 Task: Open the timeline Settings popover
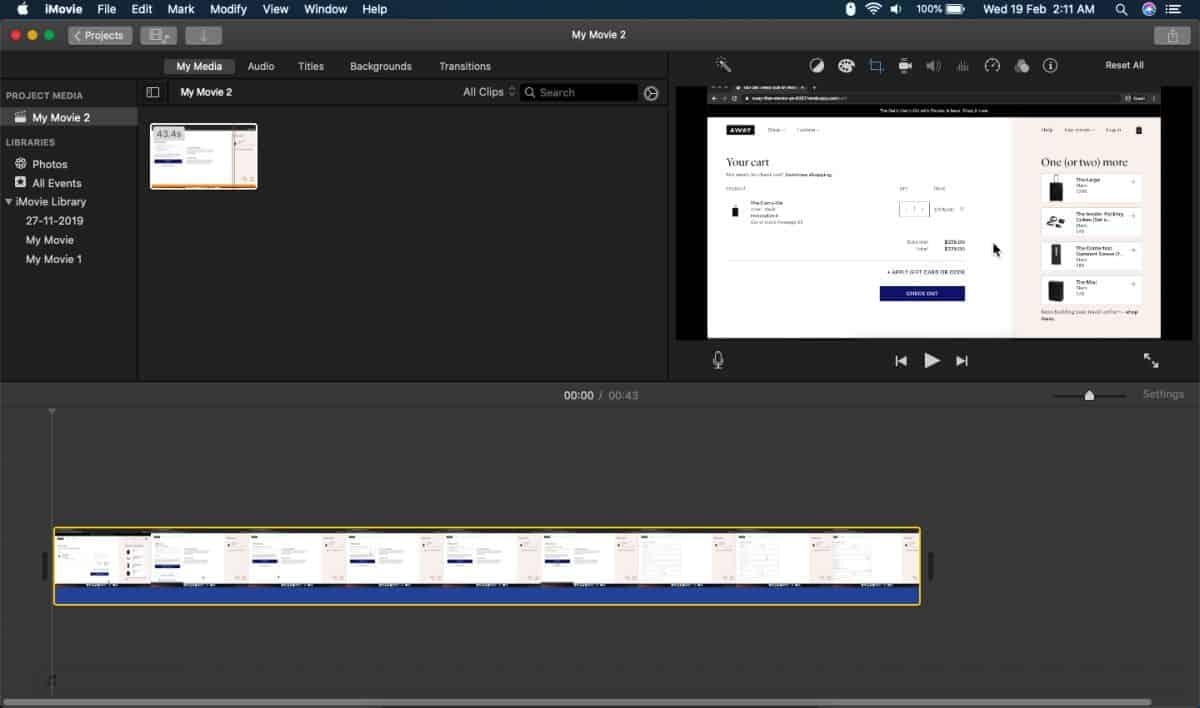(x=1163, y=394)
